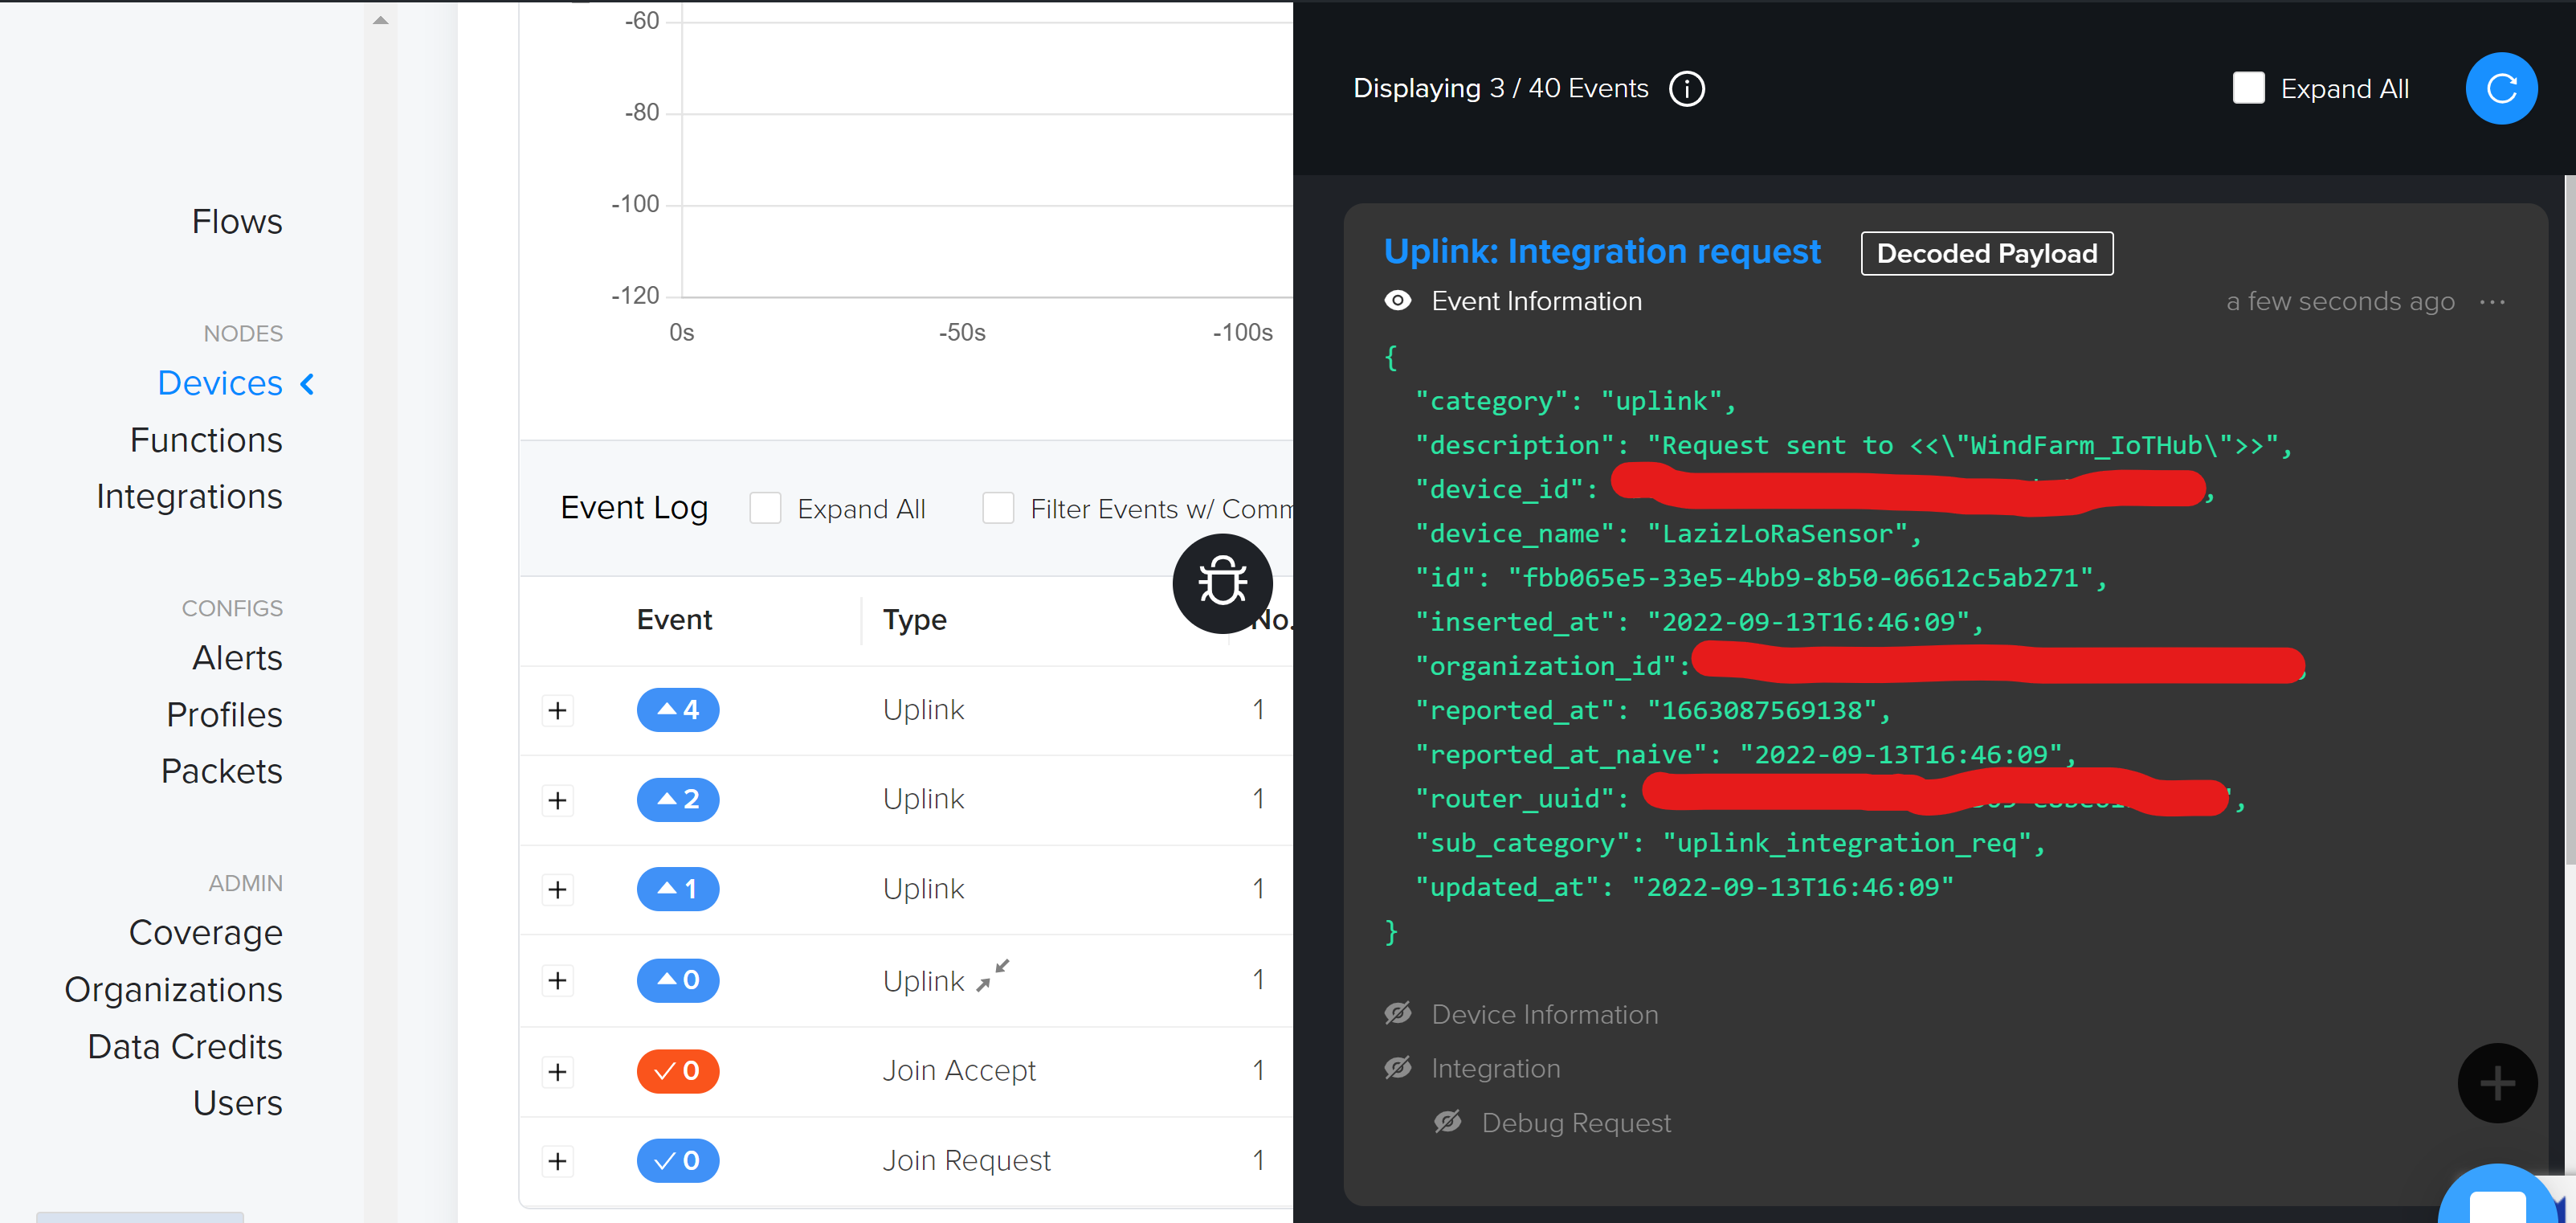Image resolution: width=2576 pixels, height=1223 pixels.
Task: Hide Event Information with the eye icon
Action: [1397, 301]
